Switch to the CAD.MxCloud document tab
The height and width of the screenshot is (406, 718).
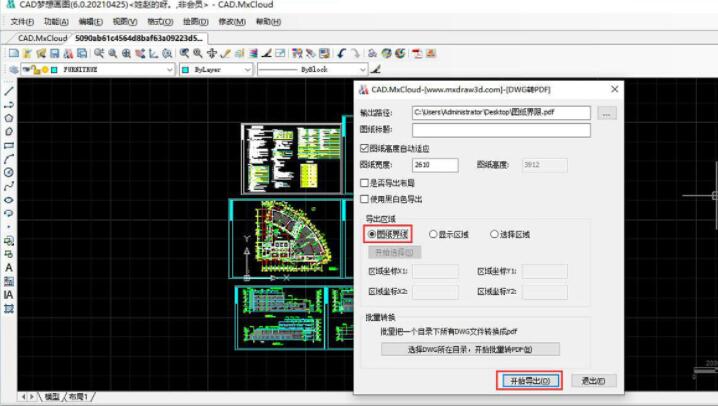(x=42, y=38)
